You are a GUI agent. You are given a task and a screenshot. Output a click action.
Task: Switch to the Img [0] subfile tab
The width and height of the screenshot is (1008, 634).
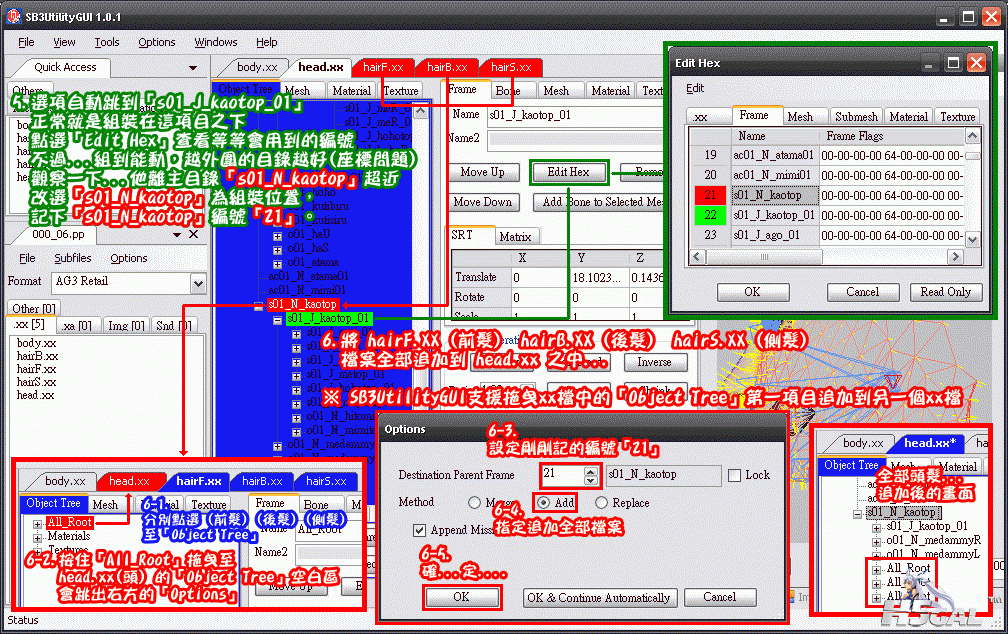(126, 326)
